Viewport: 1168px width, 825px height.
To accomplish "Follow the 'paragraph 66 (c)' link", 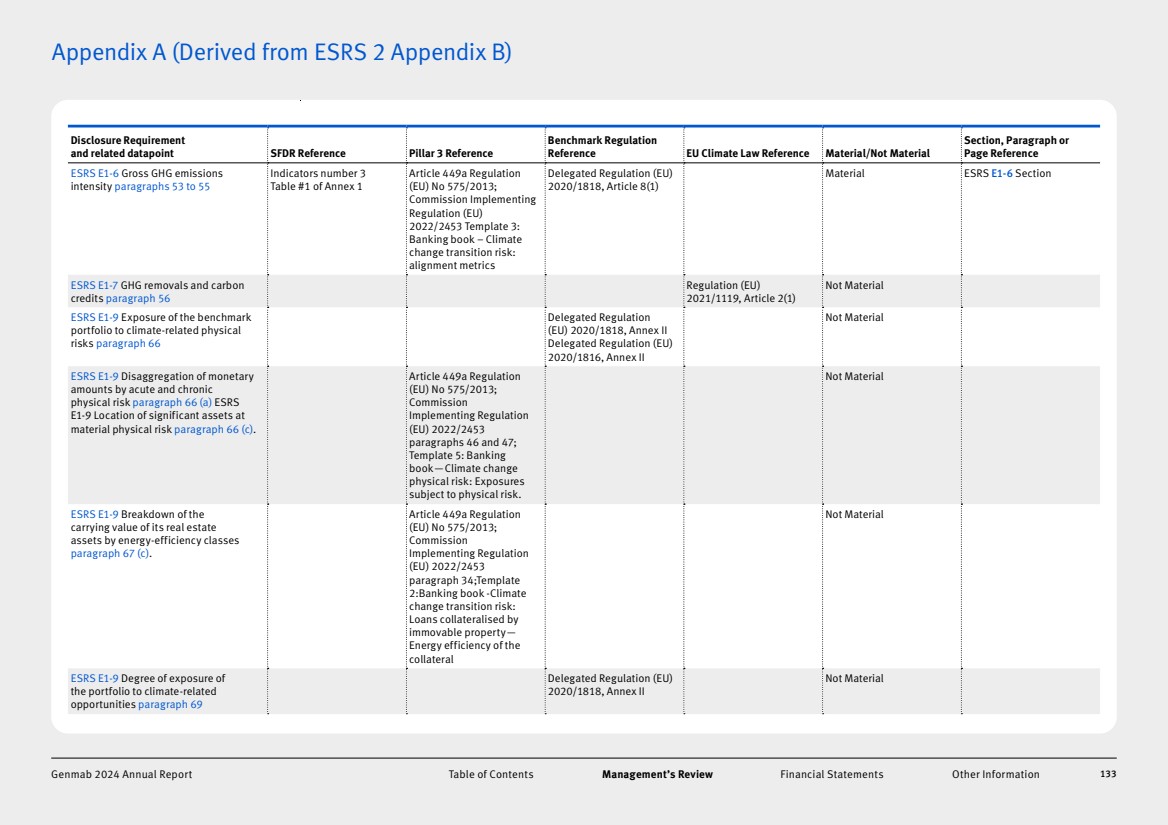I will click(x=214, y=429).
